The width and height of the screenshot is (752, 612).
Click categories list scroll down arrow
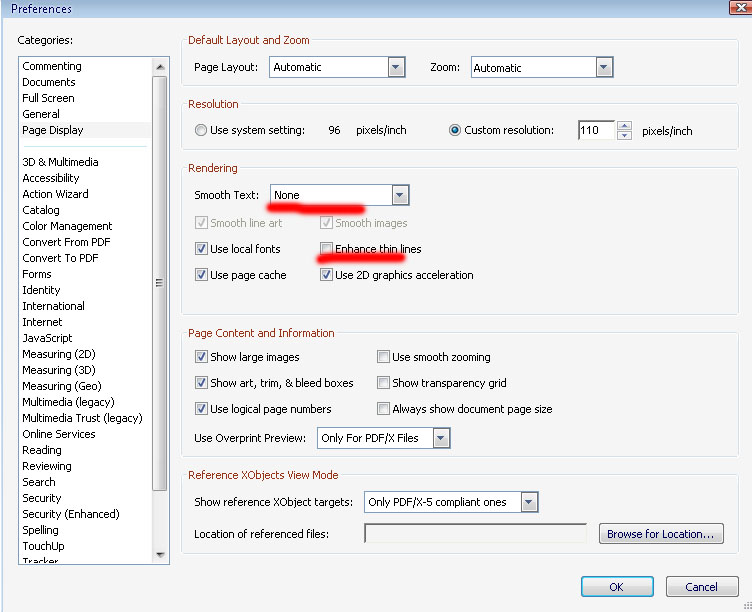160,555
